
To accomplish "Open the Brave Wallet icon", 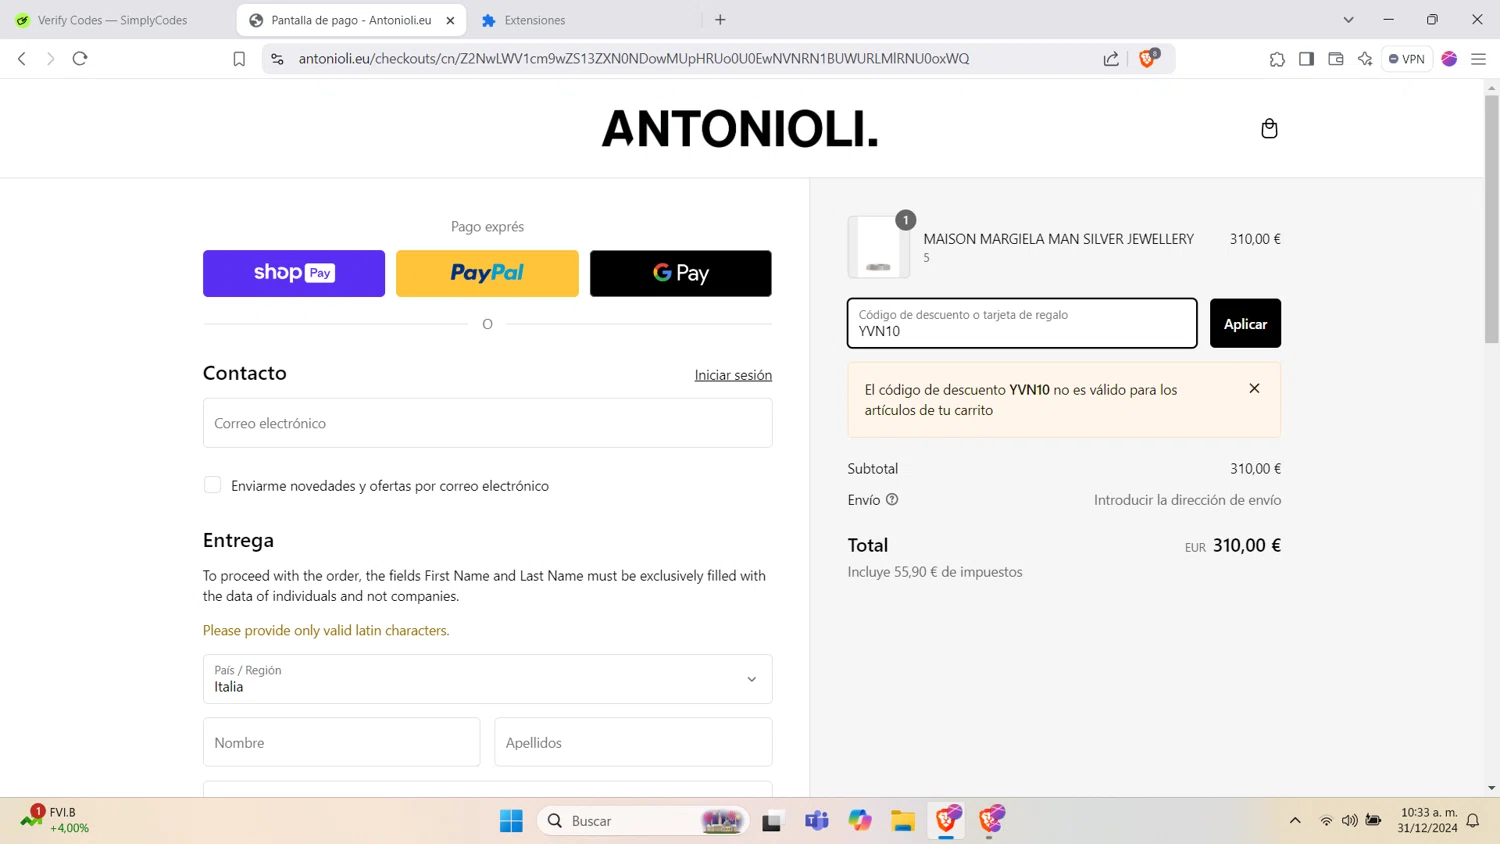I will (x=1335, y=59).
